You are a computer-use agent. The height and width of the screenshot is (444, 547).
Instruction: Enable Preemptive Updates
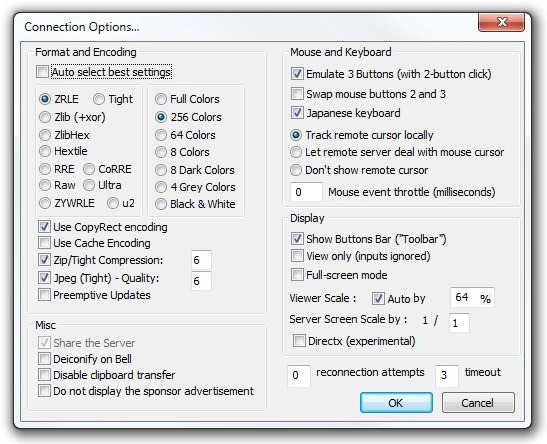(x=44, y=295)
